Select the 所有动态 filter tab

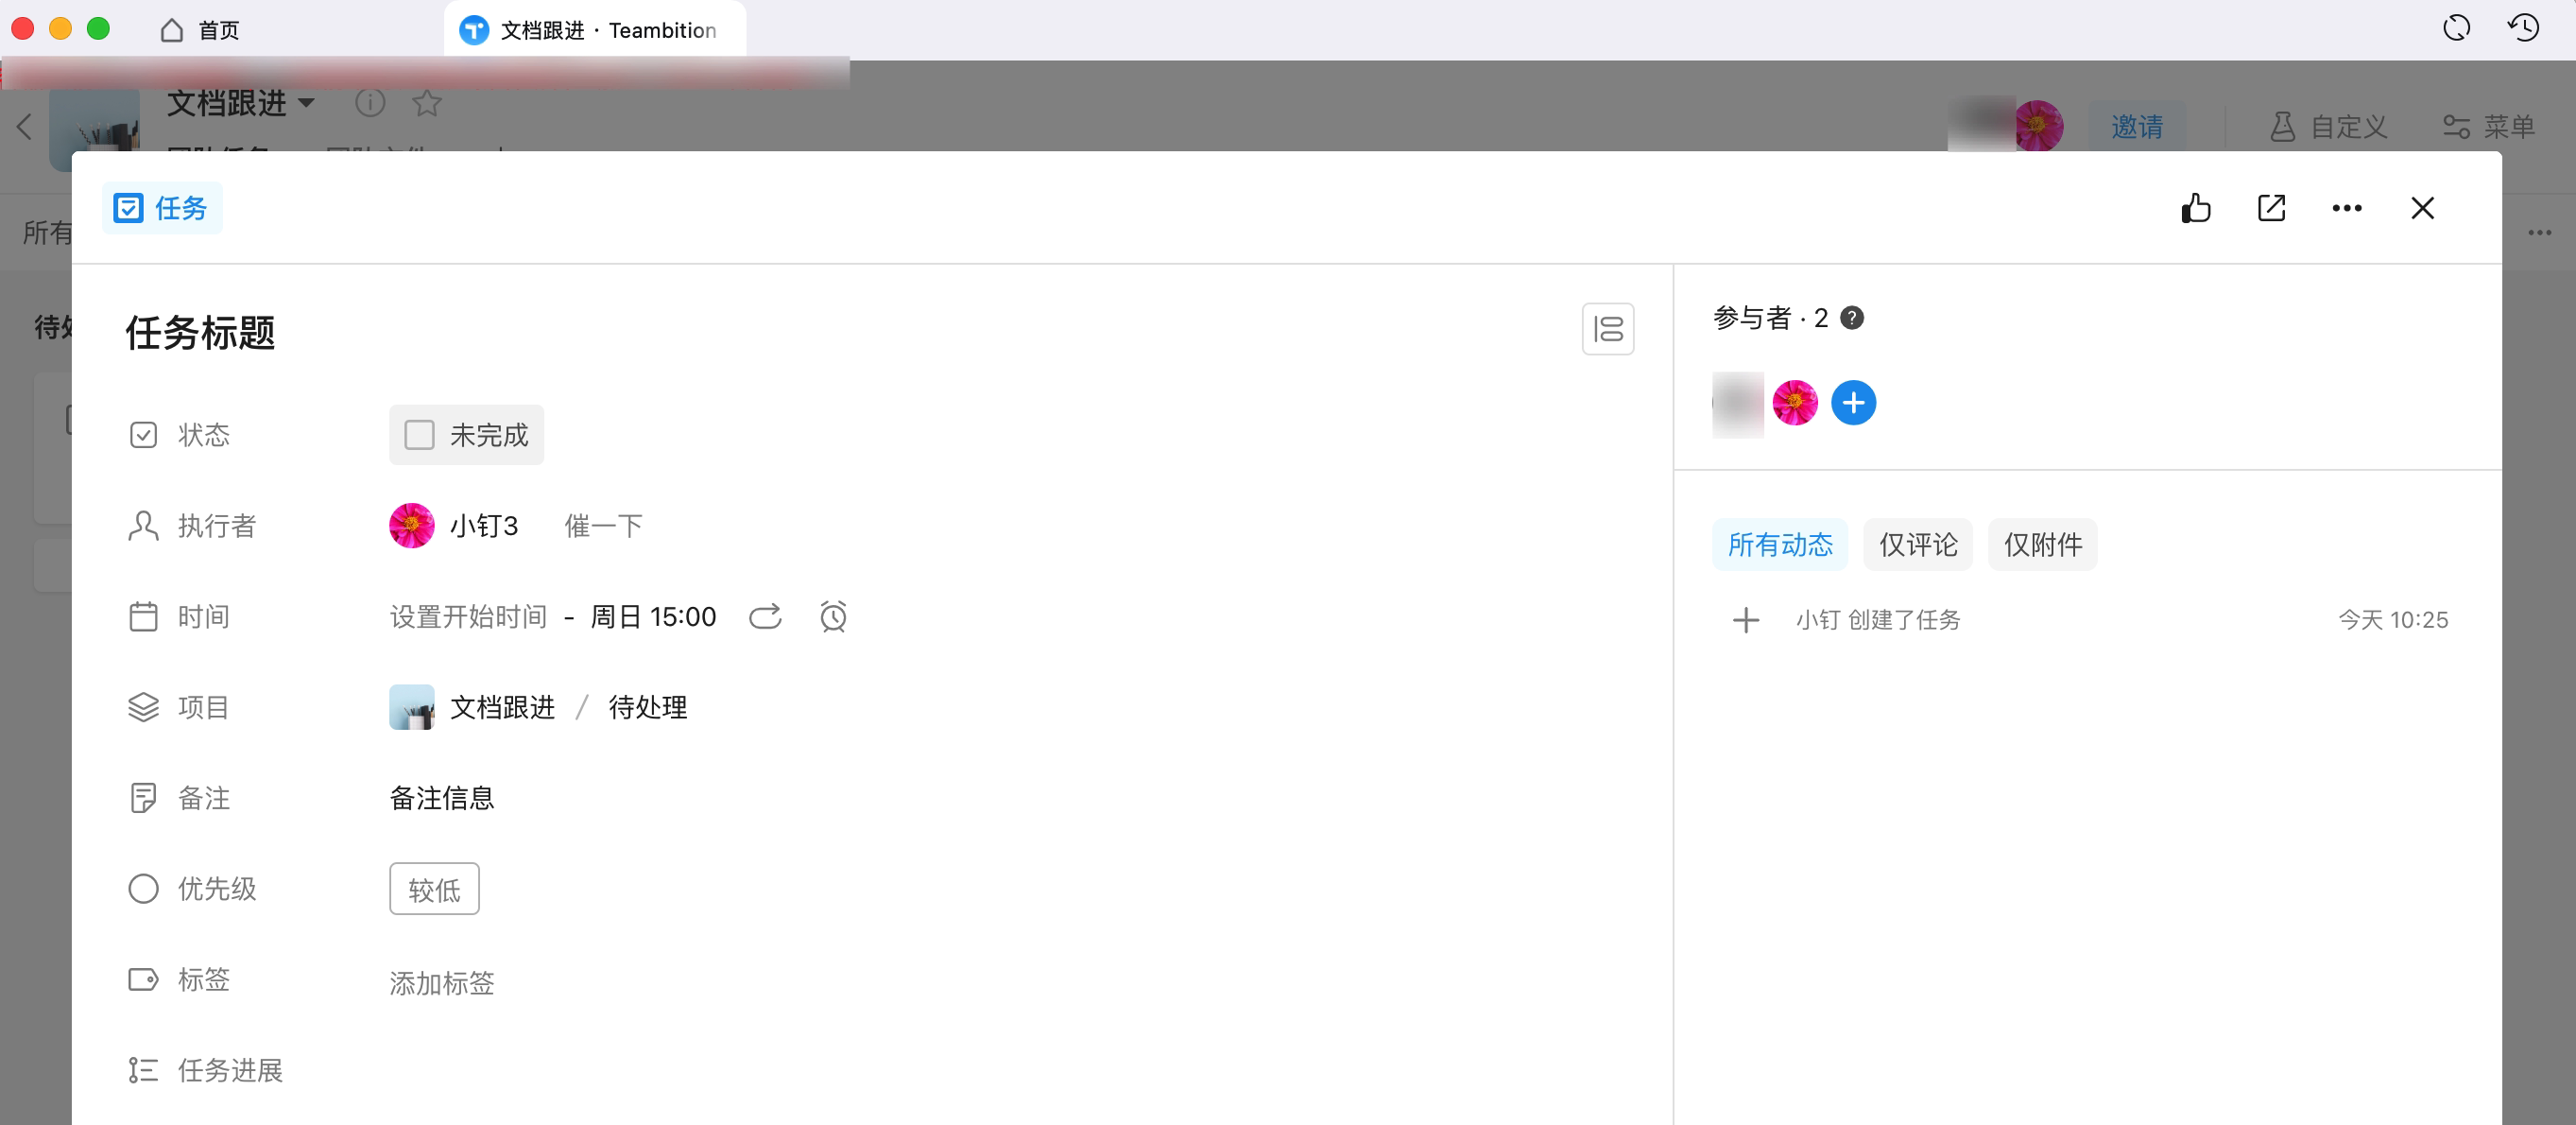click(x=1780, y=545)
